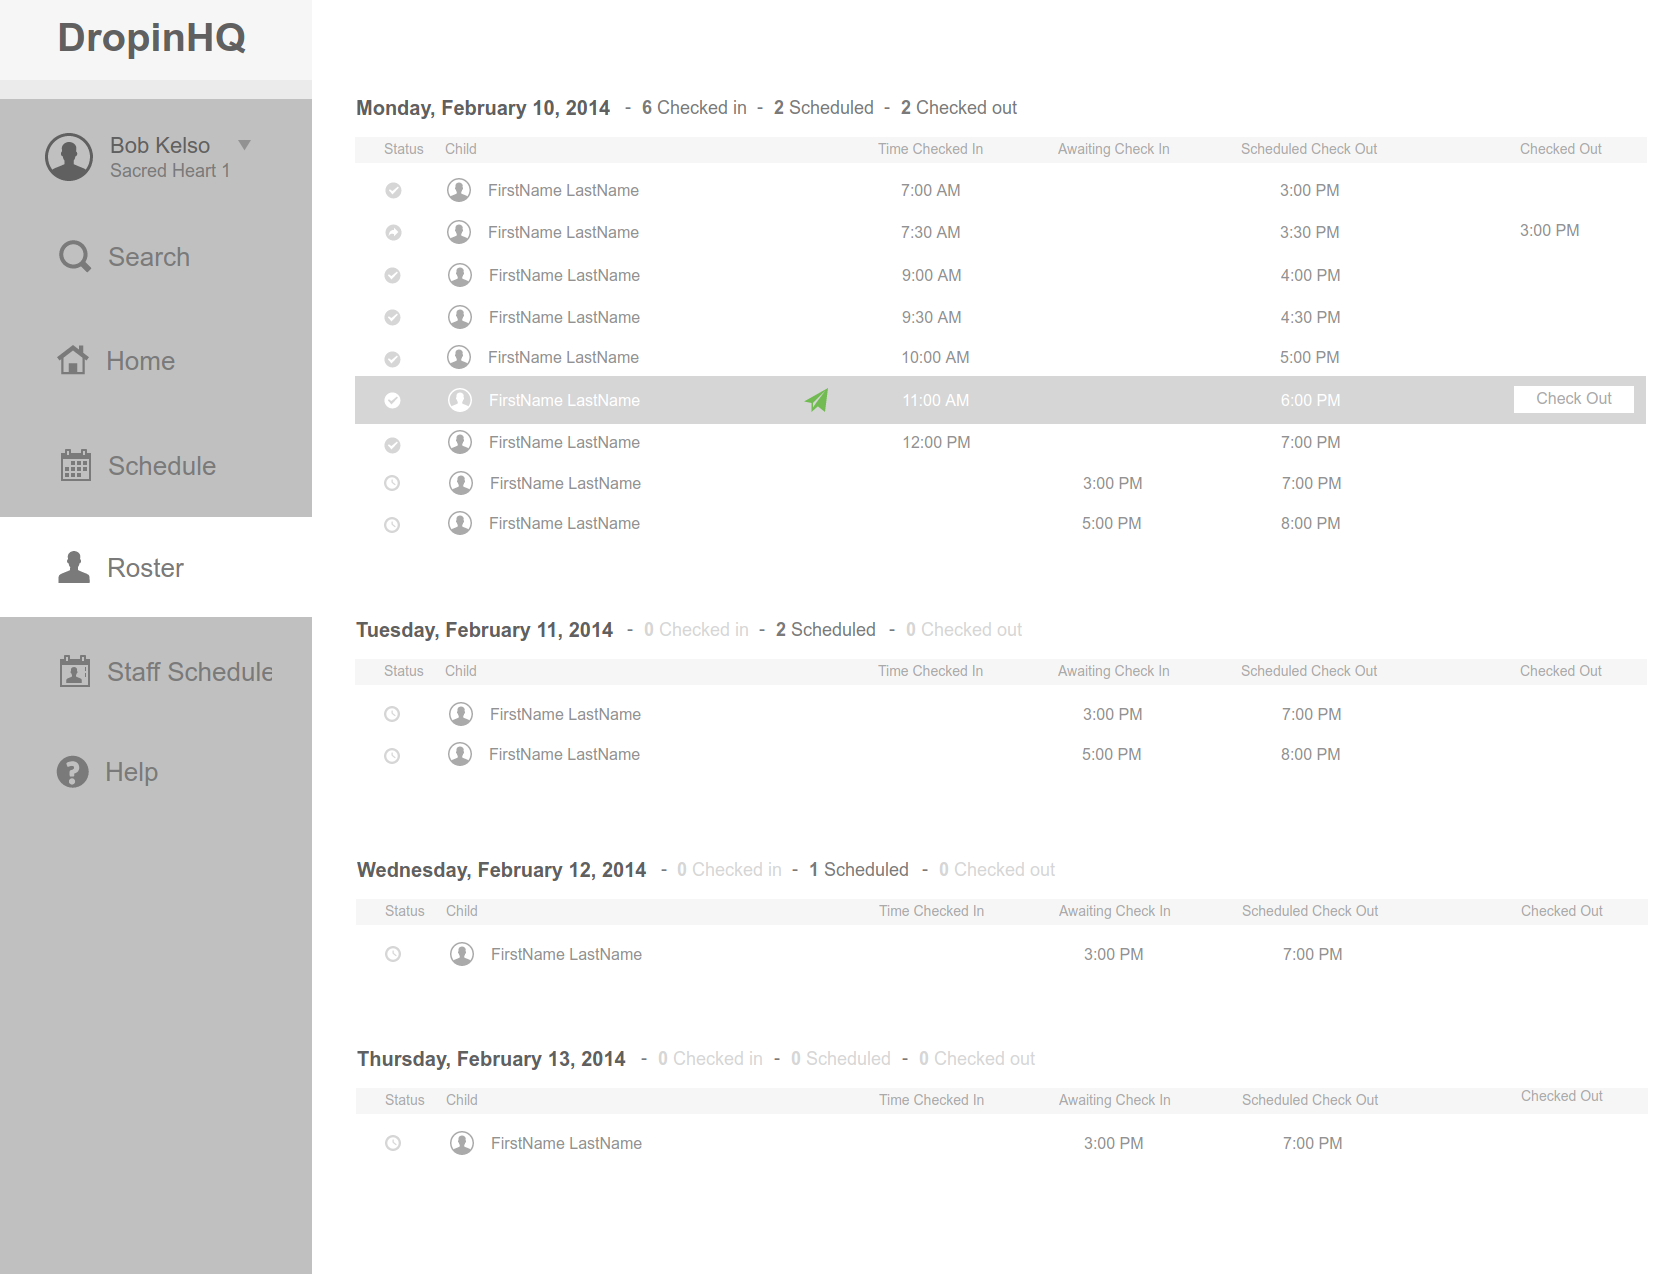Open the Bob Kelso account dropdown arrow
1679x1274 pixels.
(x=244, y=145)
